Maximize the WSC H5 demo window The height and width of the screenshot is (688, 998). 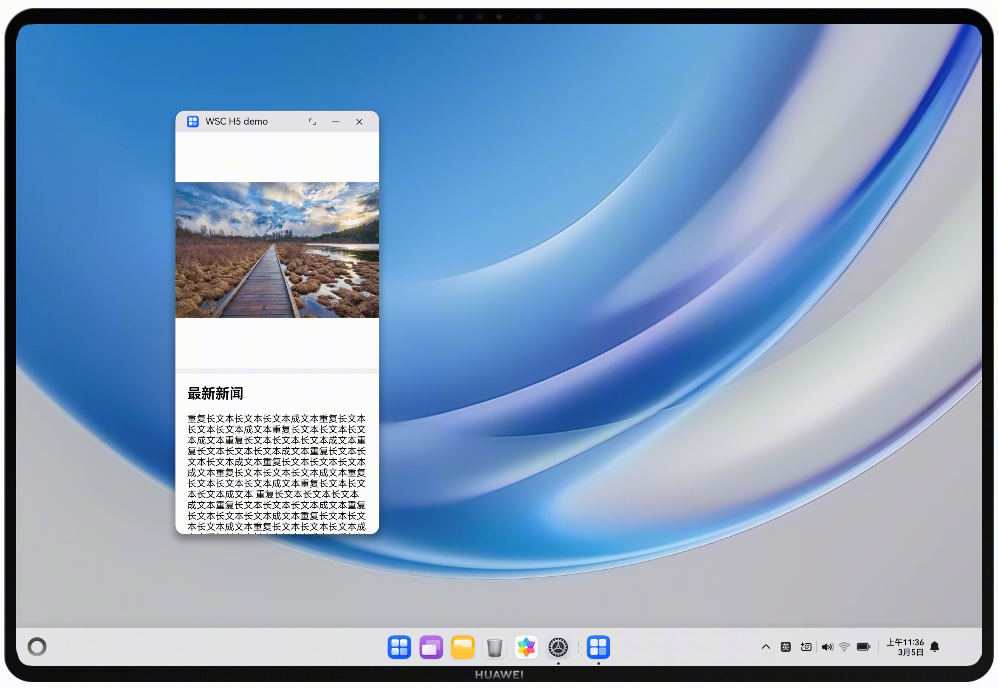pyautogui.click(x=312, y=122)
